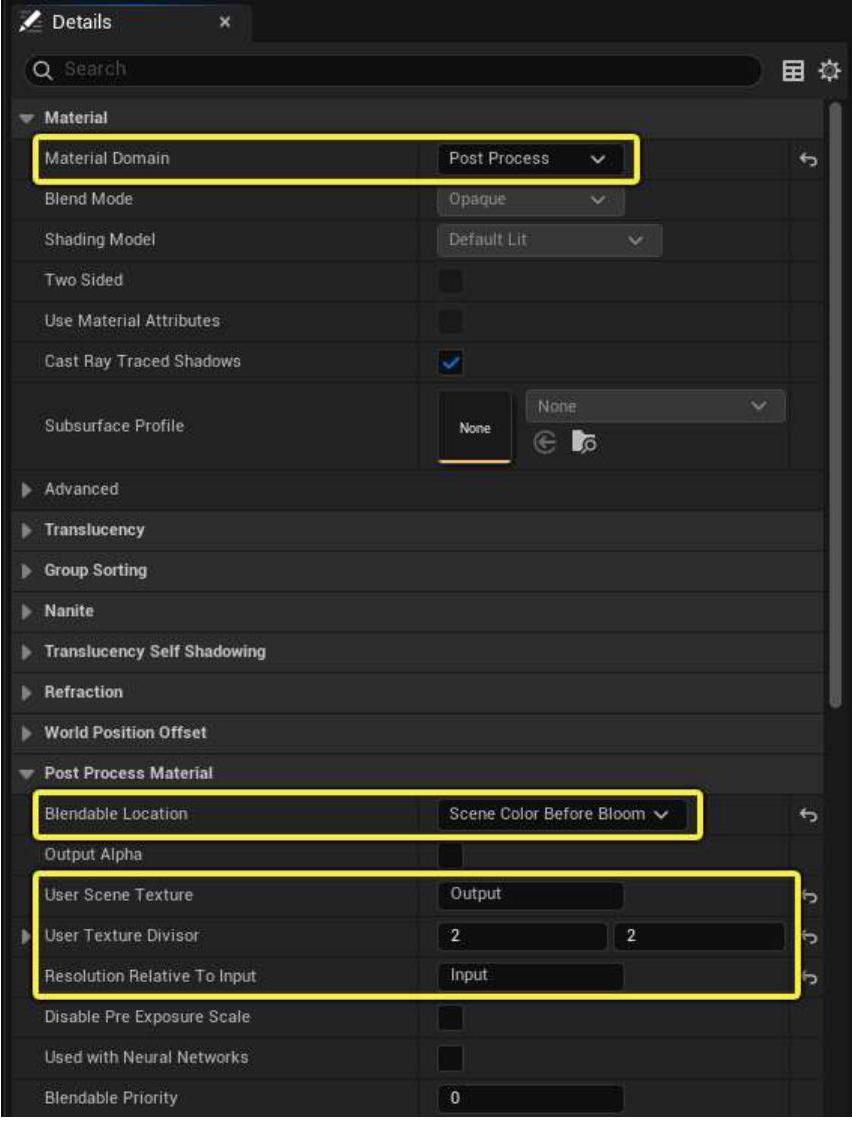Close the Details tab
Screen dimensions: 852x1121
224,22
